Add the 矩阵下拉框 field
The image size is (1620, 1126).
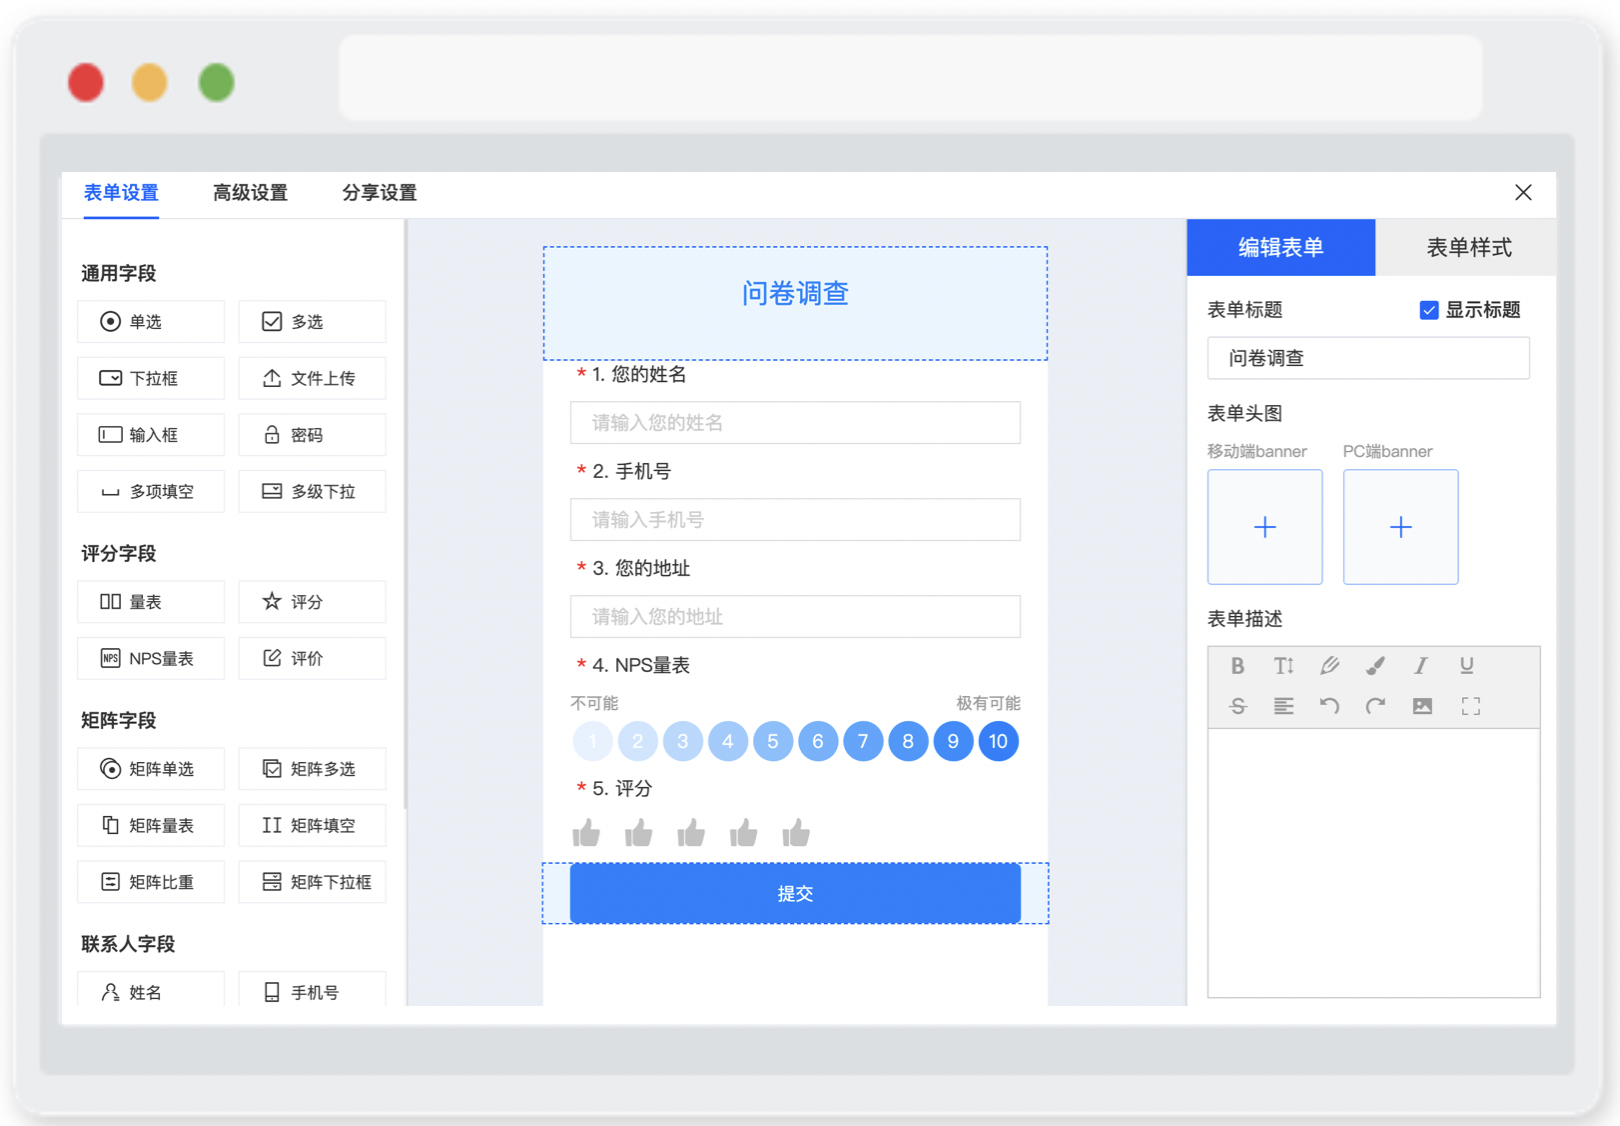click(x=312, y=882)
